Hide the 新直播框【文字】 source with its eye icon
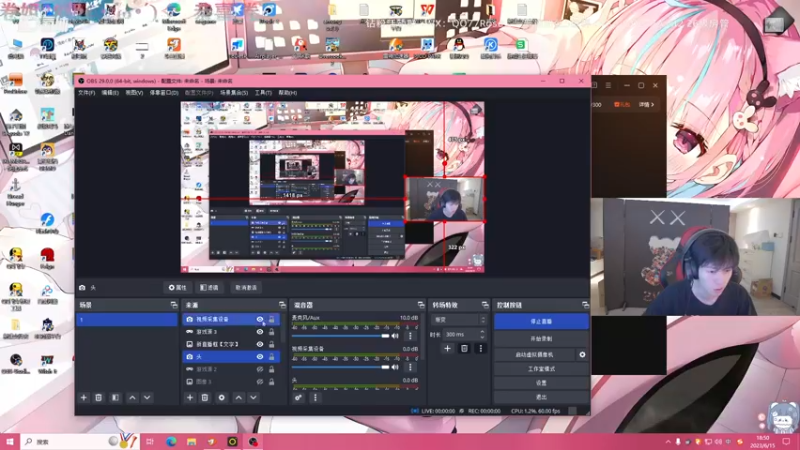Viewport: 800px width, 450px height. coord(260,344)
